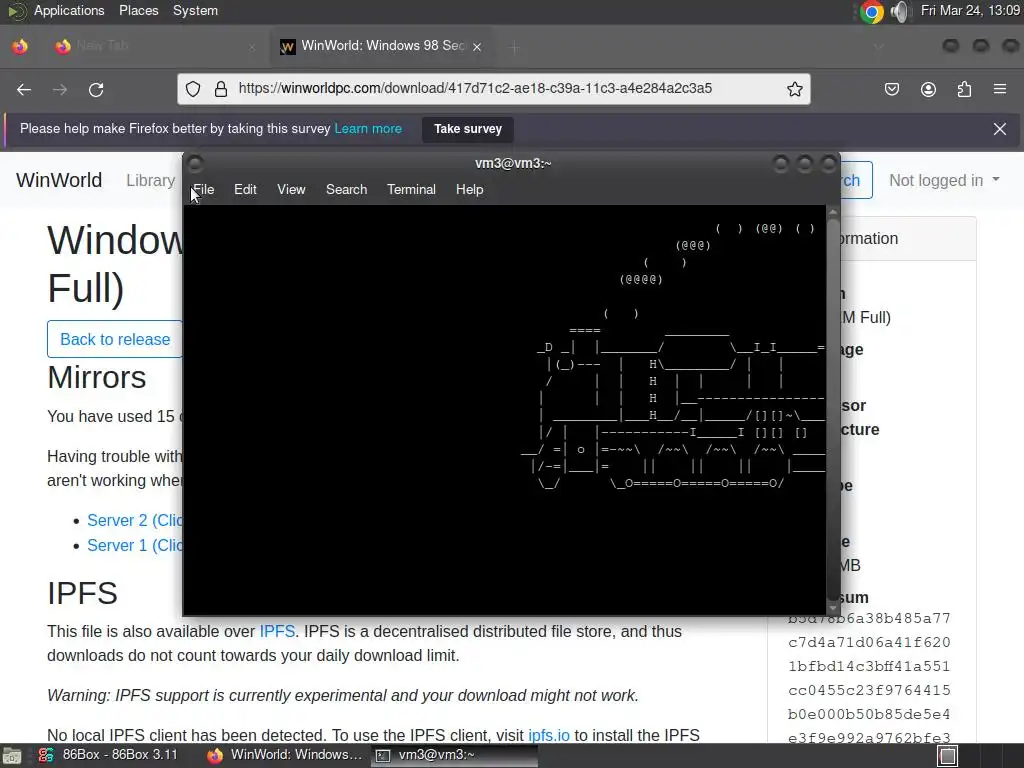
Task: Open the tracking protection shield icon
Action: tap(193, 89)
